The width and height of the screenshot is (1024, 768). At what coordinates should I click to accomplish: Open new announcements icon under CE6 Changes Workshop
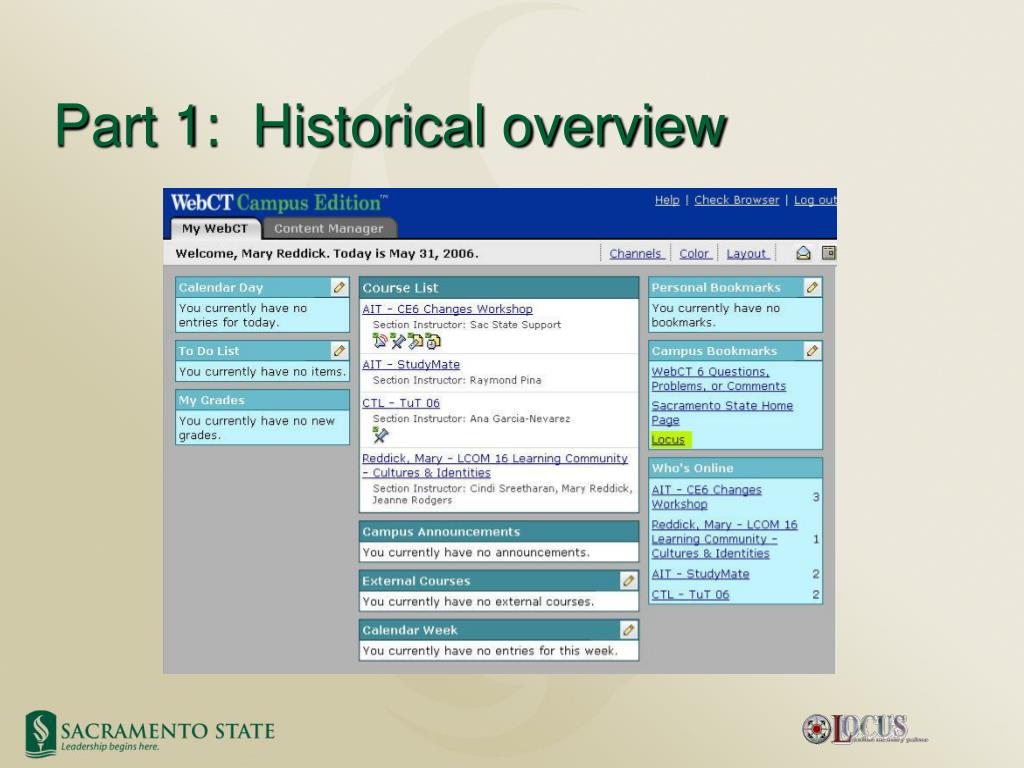[x=379, y=340]
